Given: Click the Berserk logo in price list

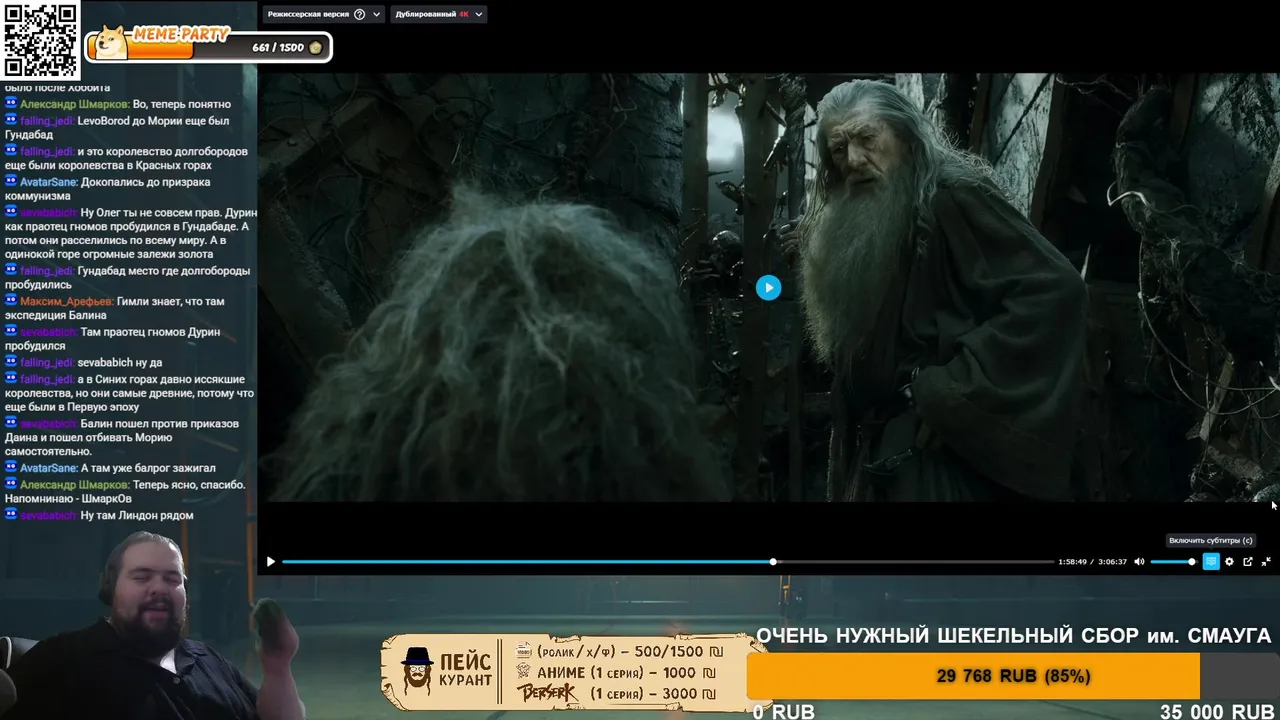Looking at the screenshot, I should tap(547, 692).
